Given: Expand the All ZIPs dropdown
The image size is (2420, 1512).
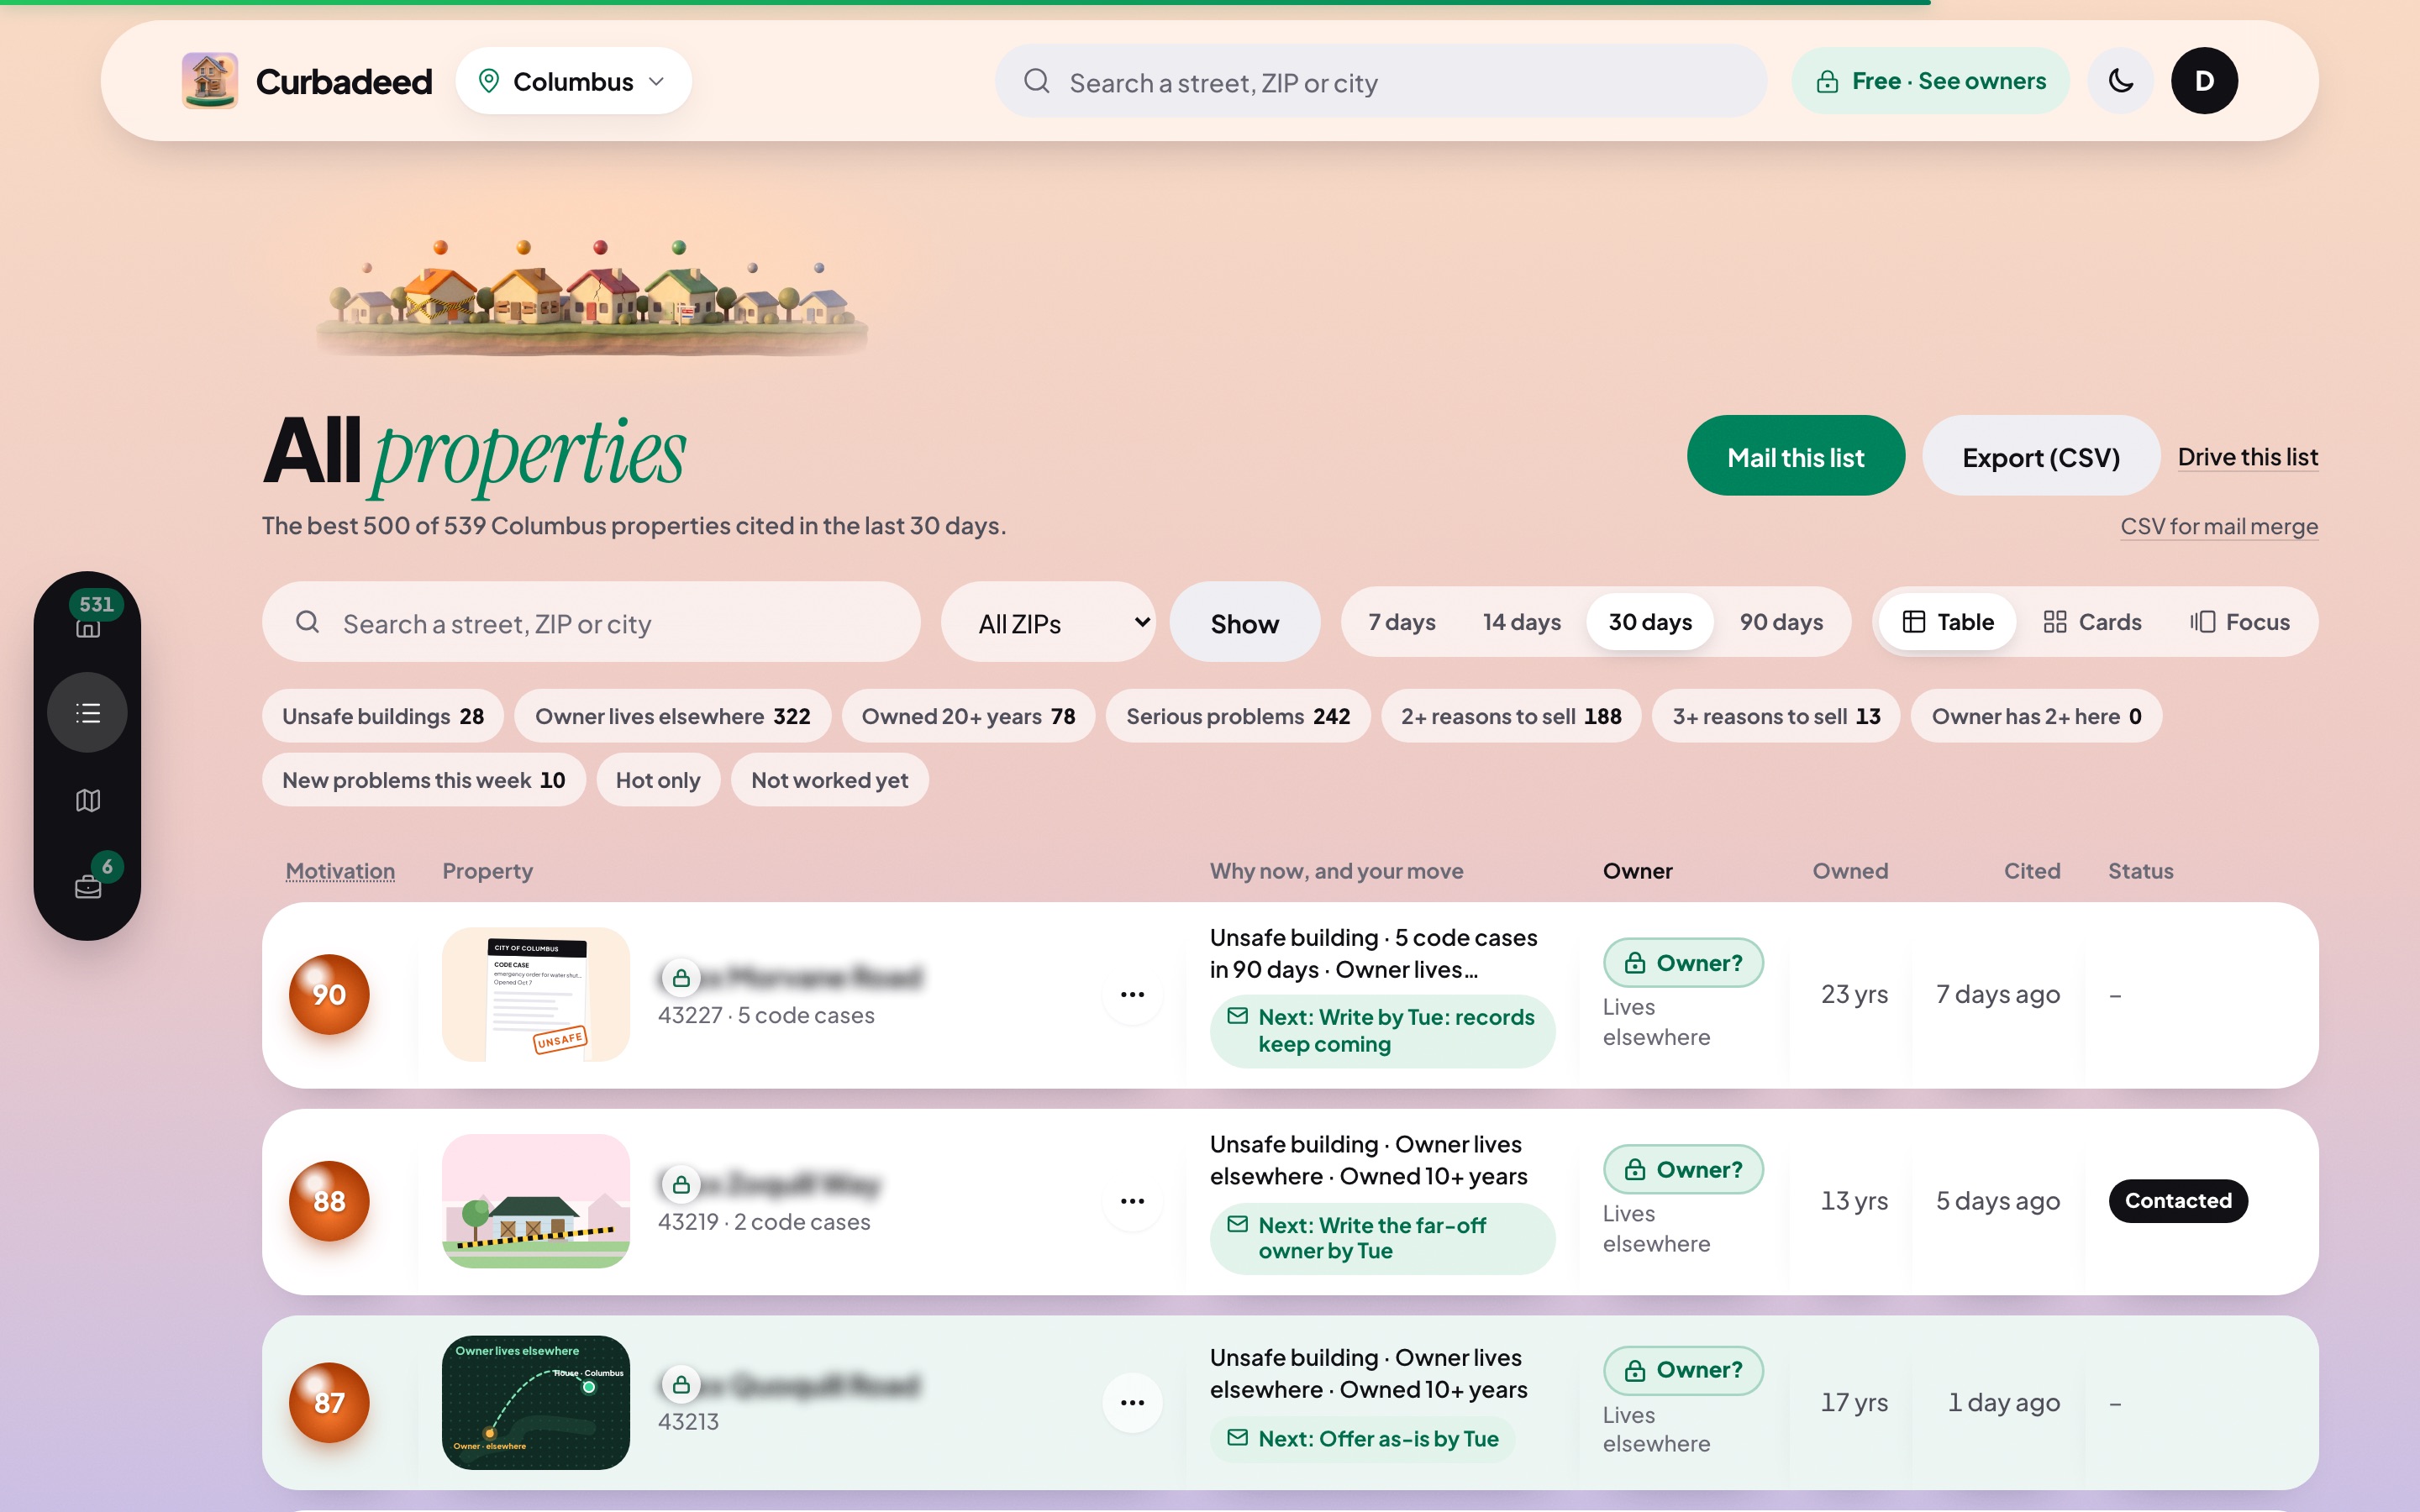Looking at the screenshot, I should pyautogui.click(x=1048, y=622).
